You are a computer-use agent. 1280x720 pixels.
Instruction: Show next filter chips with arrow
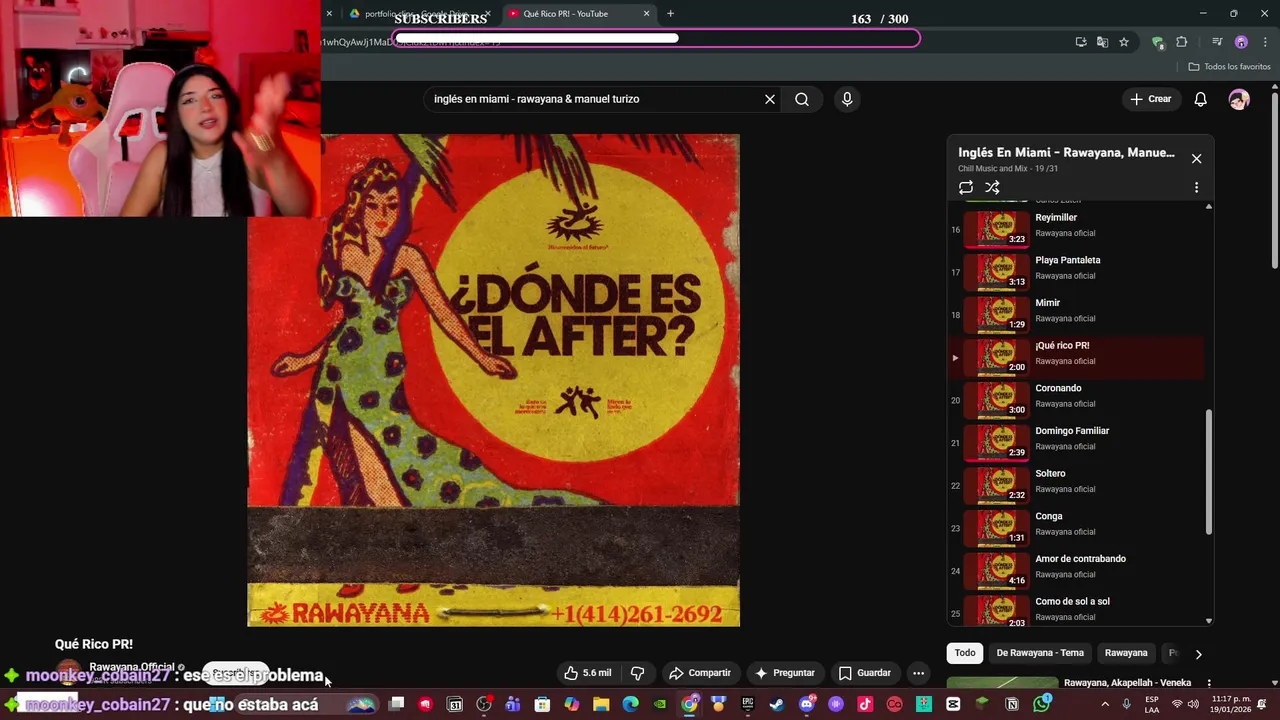click(x=1198, y=654)
